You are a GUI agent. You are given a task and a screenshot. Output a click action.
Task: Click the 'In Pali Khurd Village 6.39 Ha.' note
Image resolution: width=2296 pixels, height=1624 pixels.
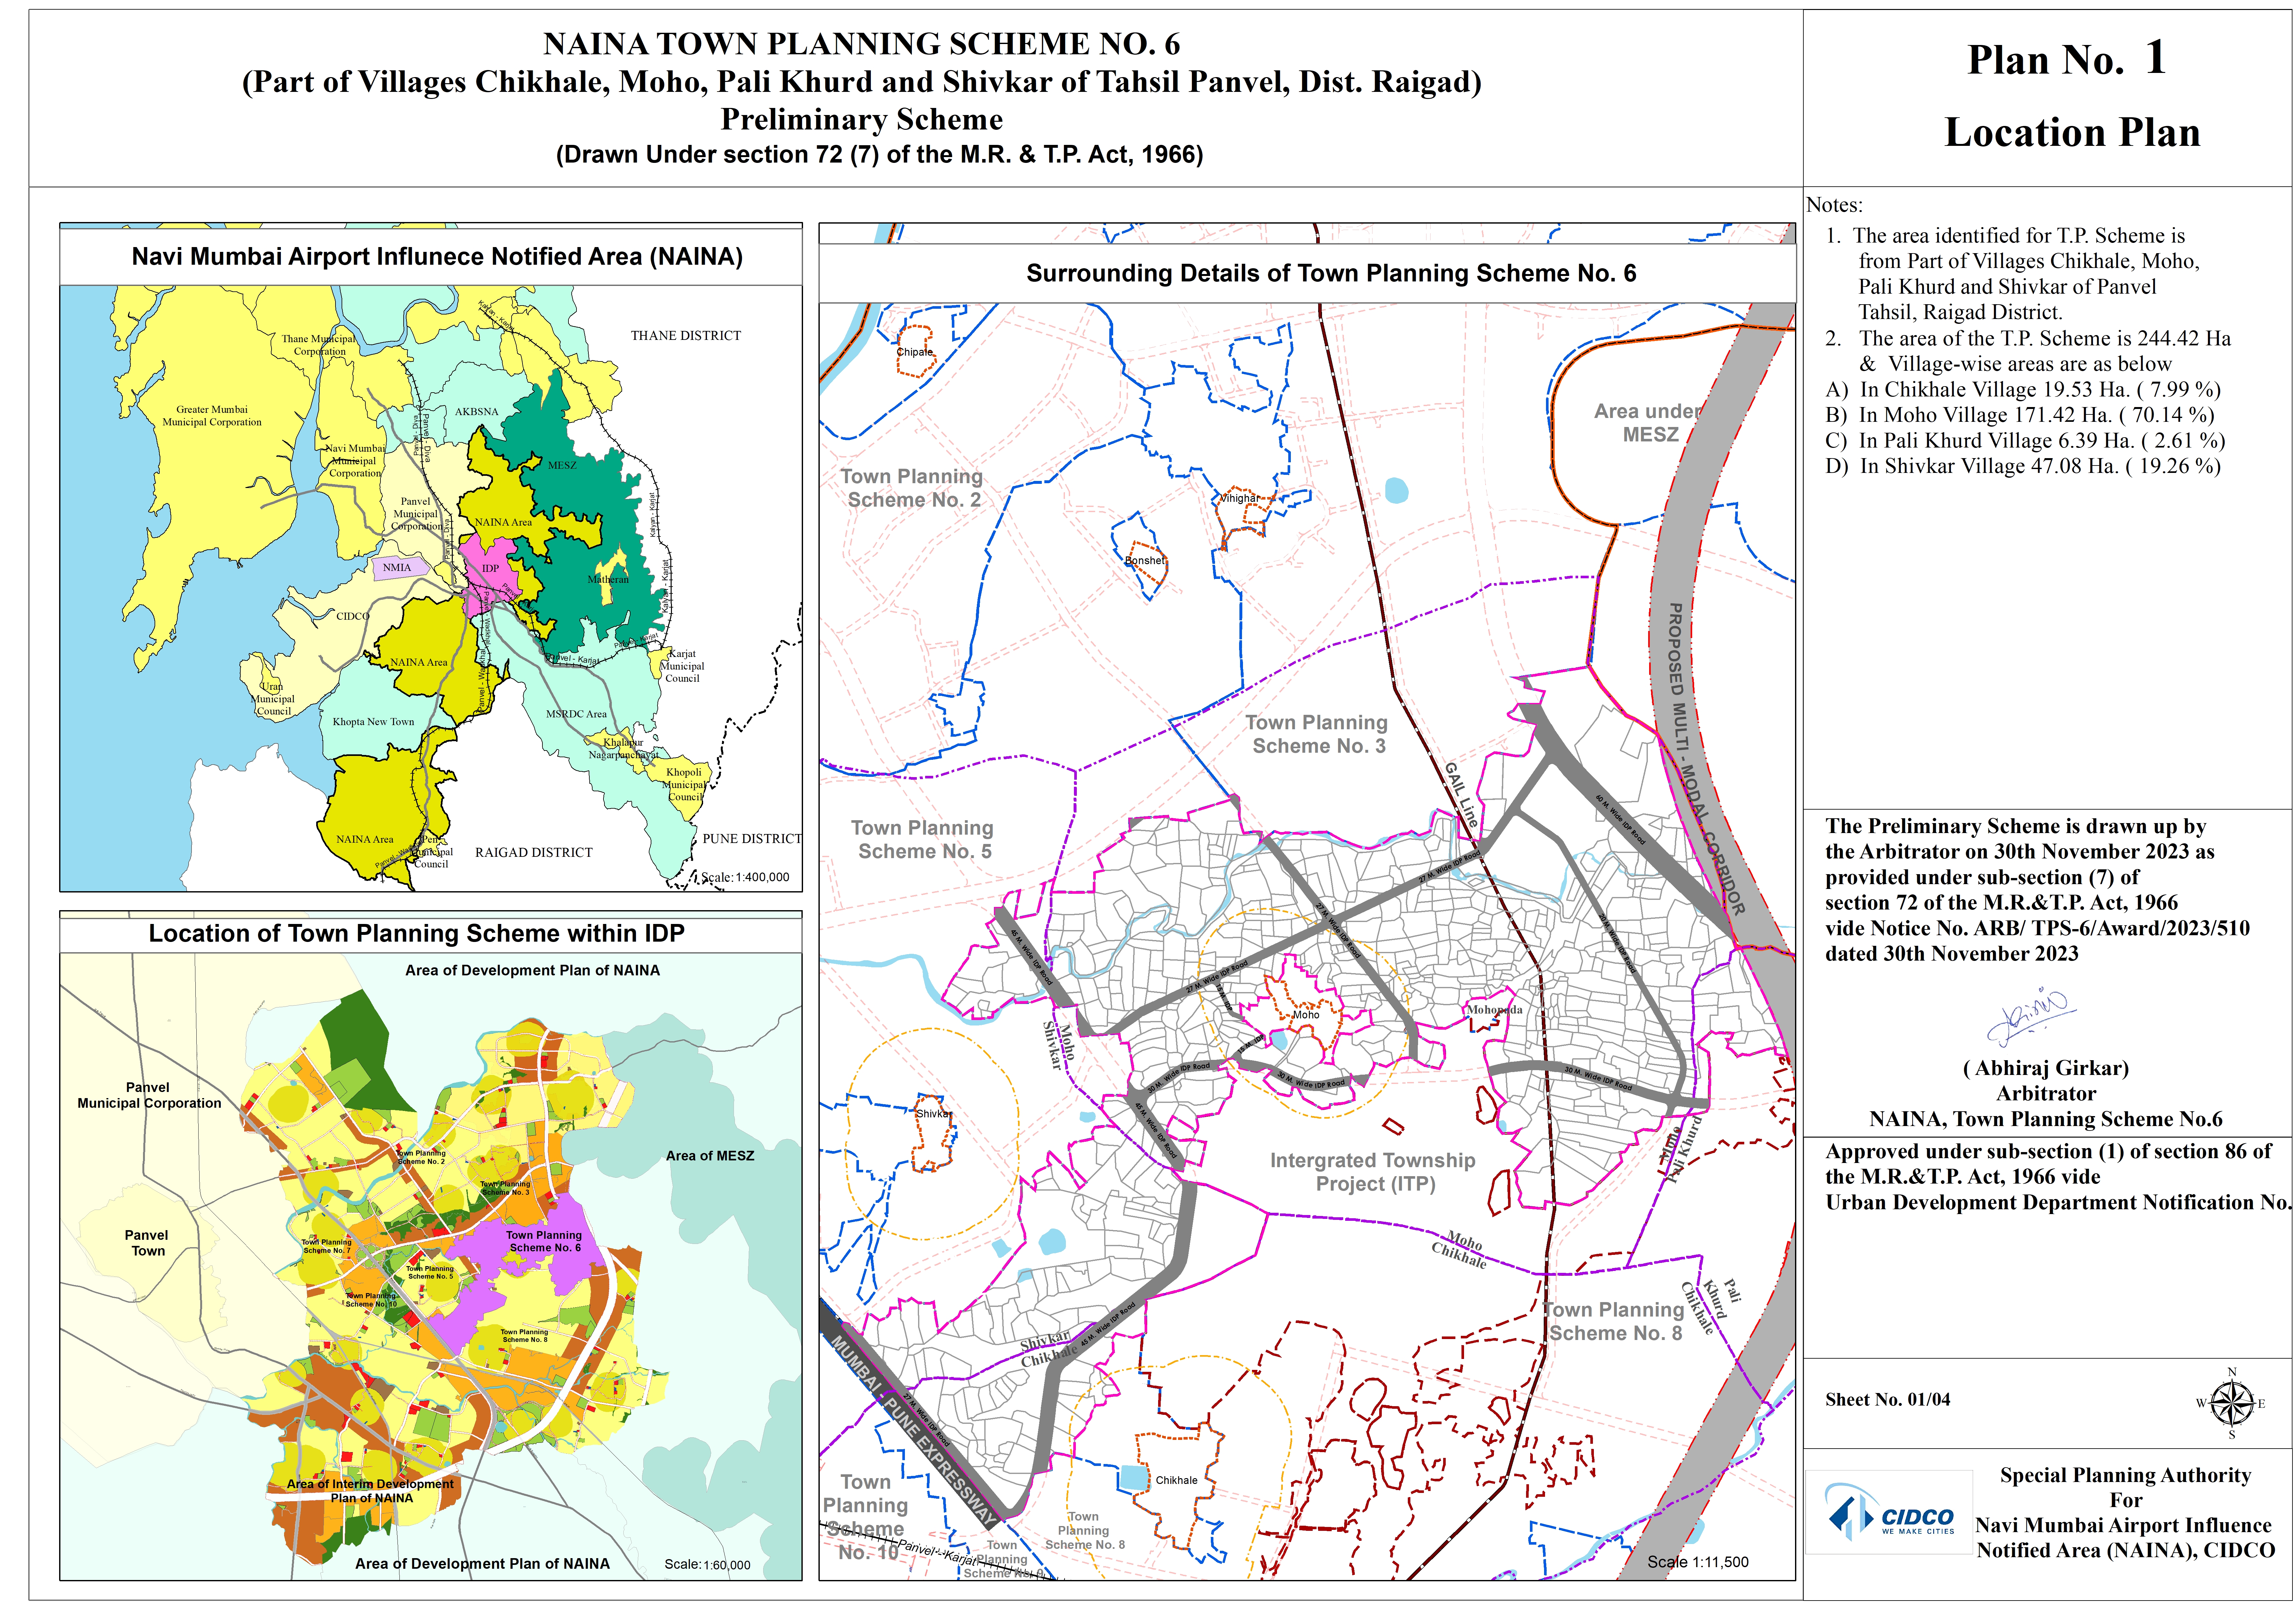(2025, 441)
